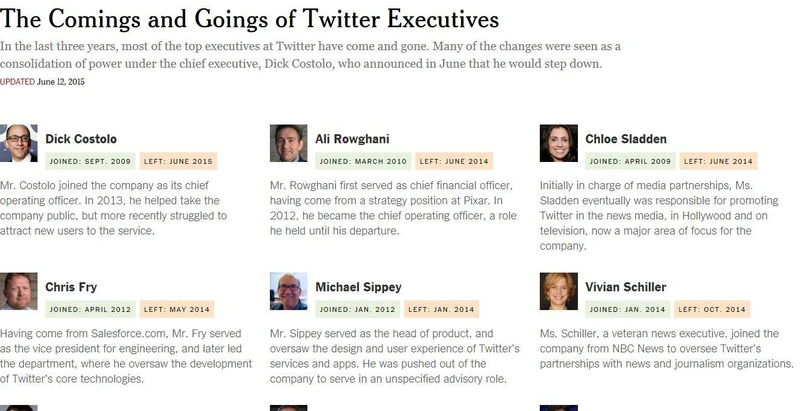Click the 'Joined: Sept. 2009' tag

coord(90,161)
